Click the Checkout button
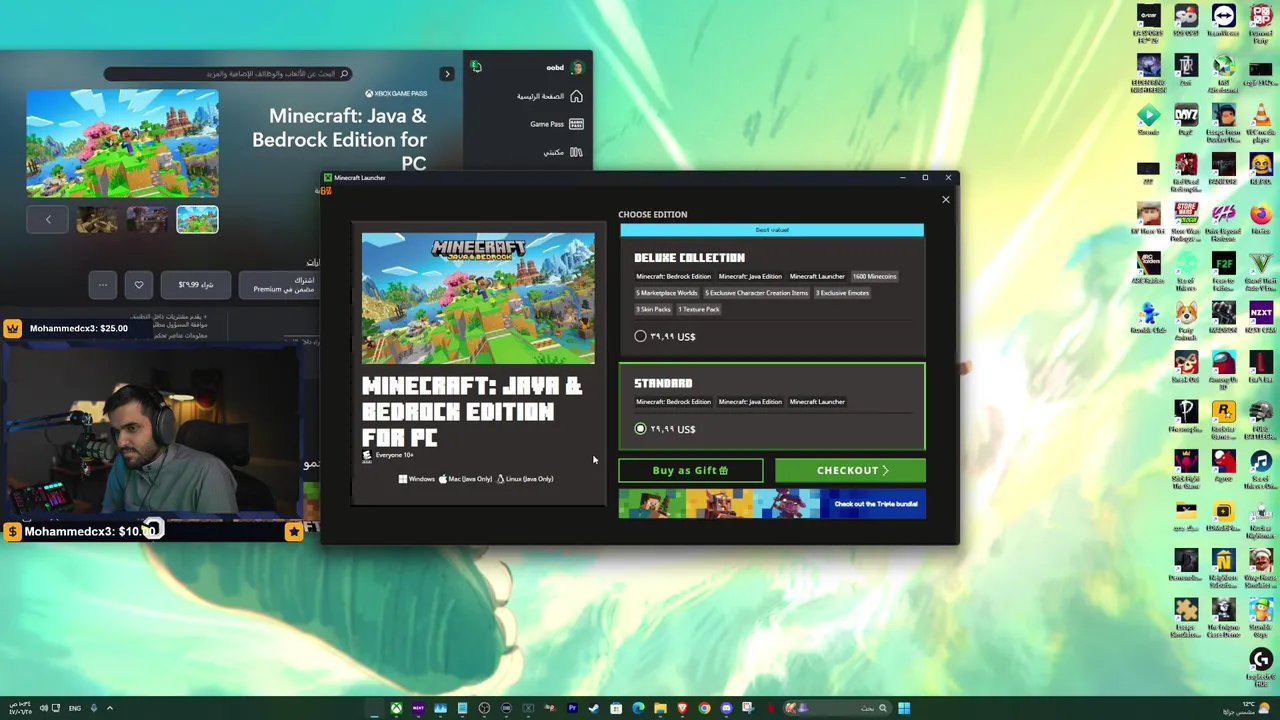Image resolution: width=1280 pixels, height=720 pixels. (850, 470)
